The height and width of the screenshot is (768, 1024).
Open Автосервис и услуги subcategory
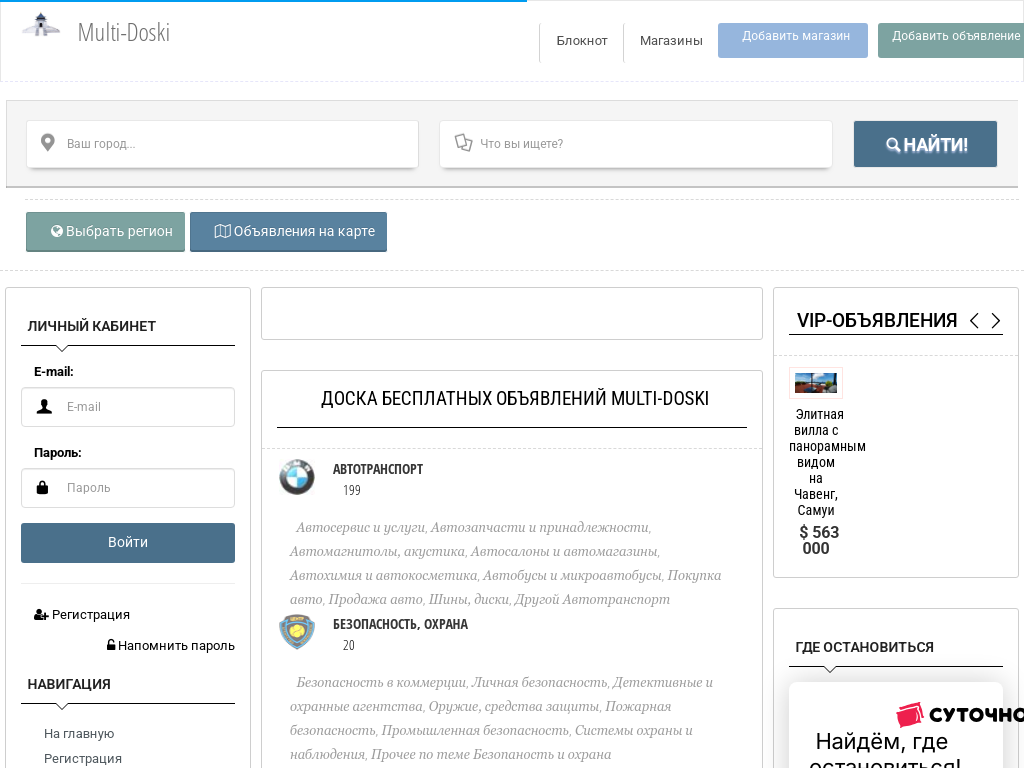click(360, 527)
